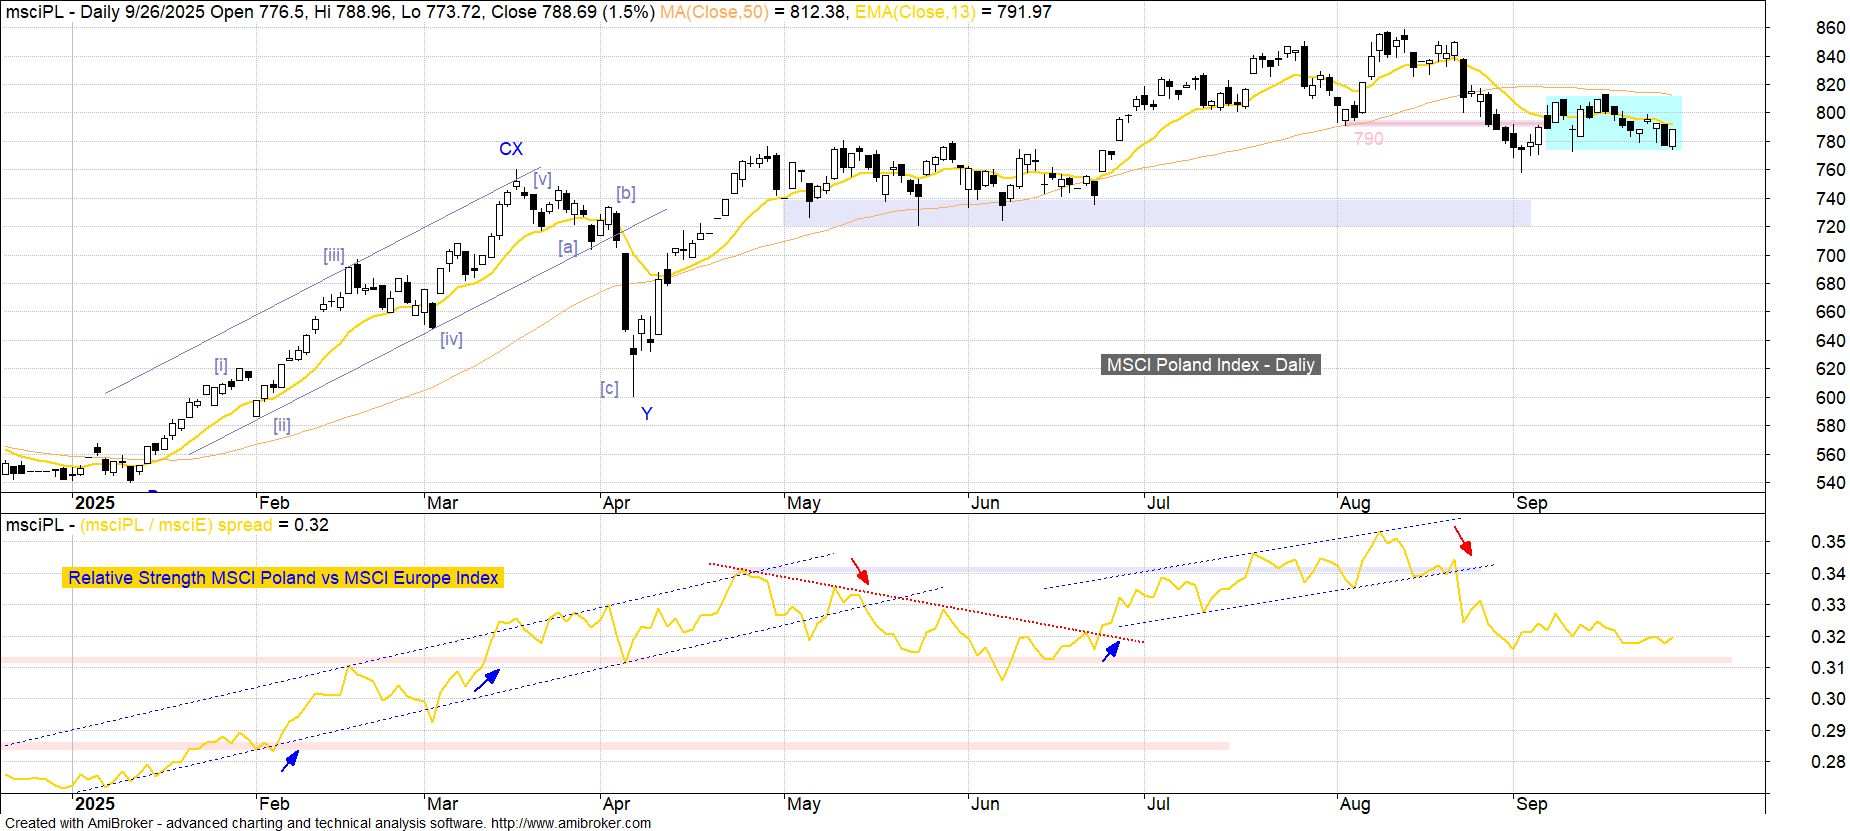Click the red arrow in mid-May on spread
Viewport: 1850px width, 831px height.
tap(860, 571)
